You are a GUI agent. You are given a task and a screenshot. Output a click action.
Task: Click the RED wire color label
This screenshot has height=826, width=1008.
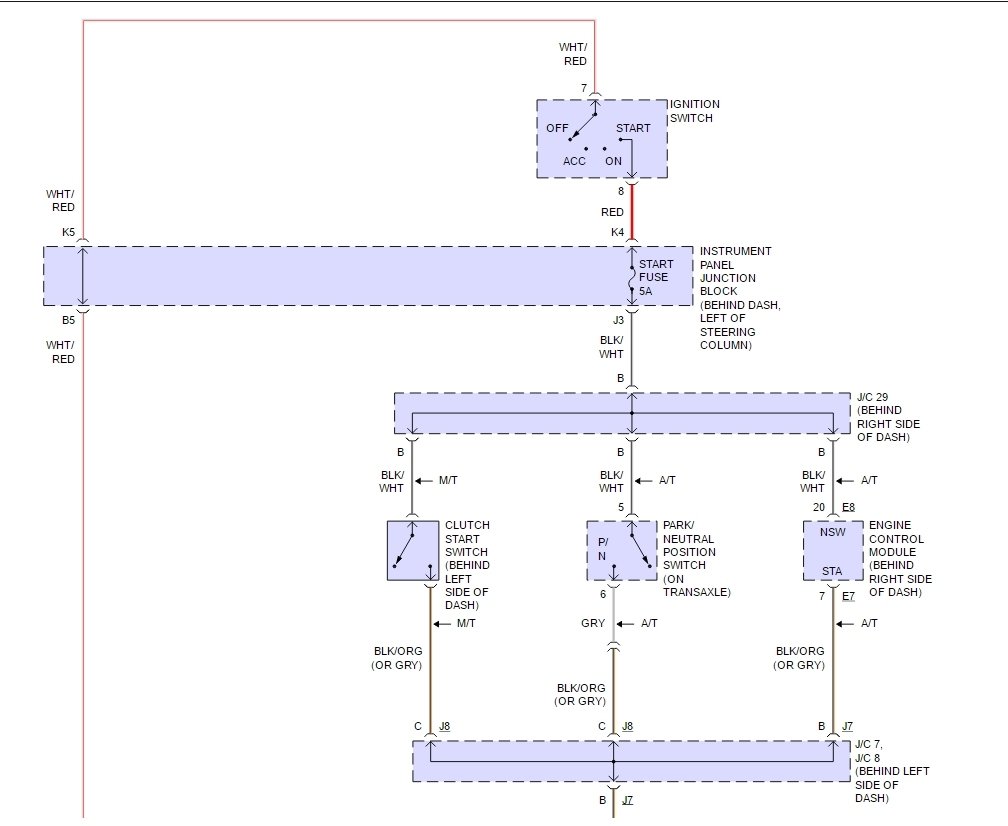(612, 211)
